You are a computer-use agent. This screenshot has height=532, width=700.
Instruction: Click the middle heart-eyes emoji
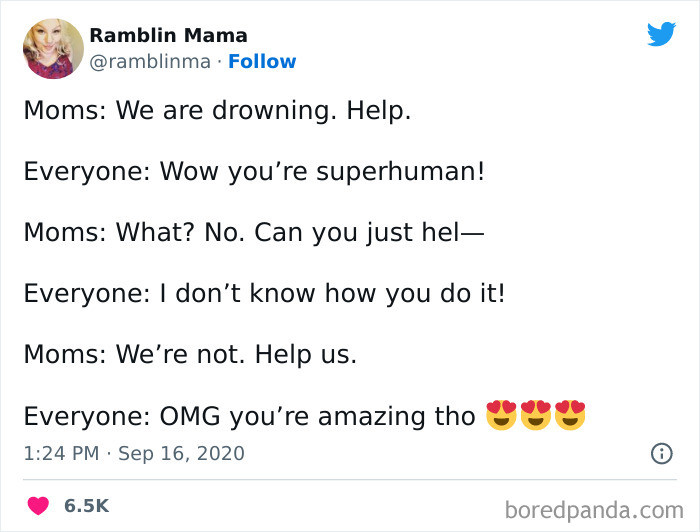click(x=535, y=415)
